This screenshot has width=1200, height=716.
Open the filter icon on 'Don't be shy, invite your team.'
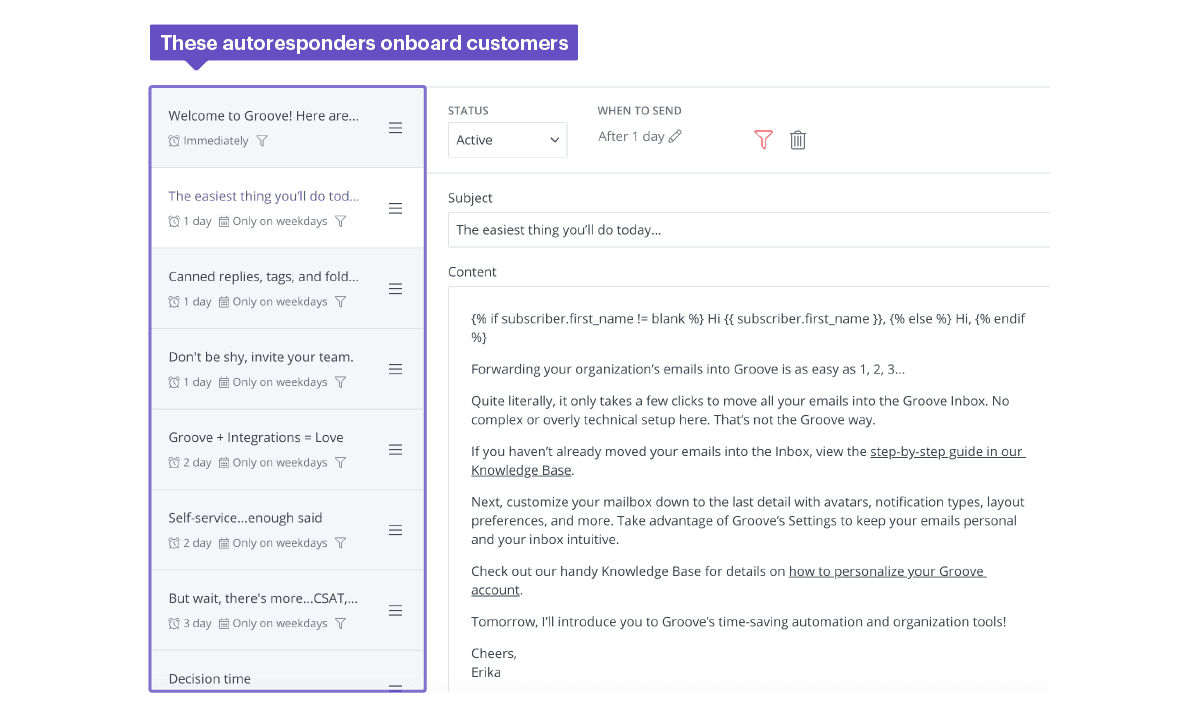coord(340,382)
